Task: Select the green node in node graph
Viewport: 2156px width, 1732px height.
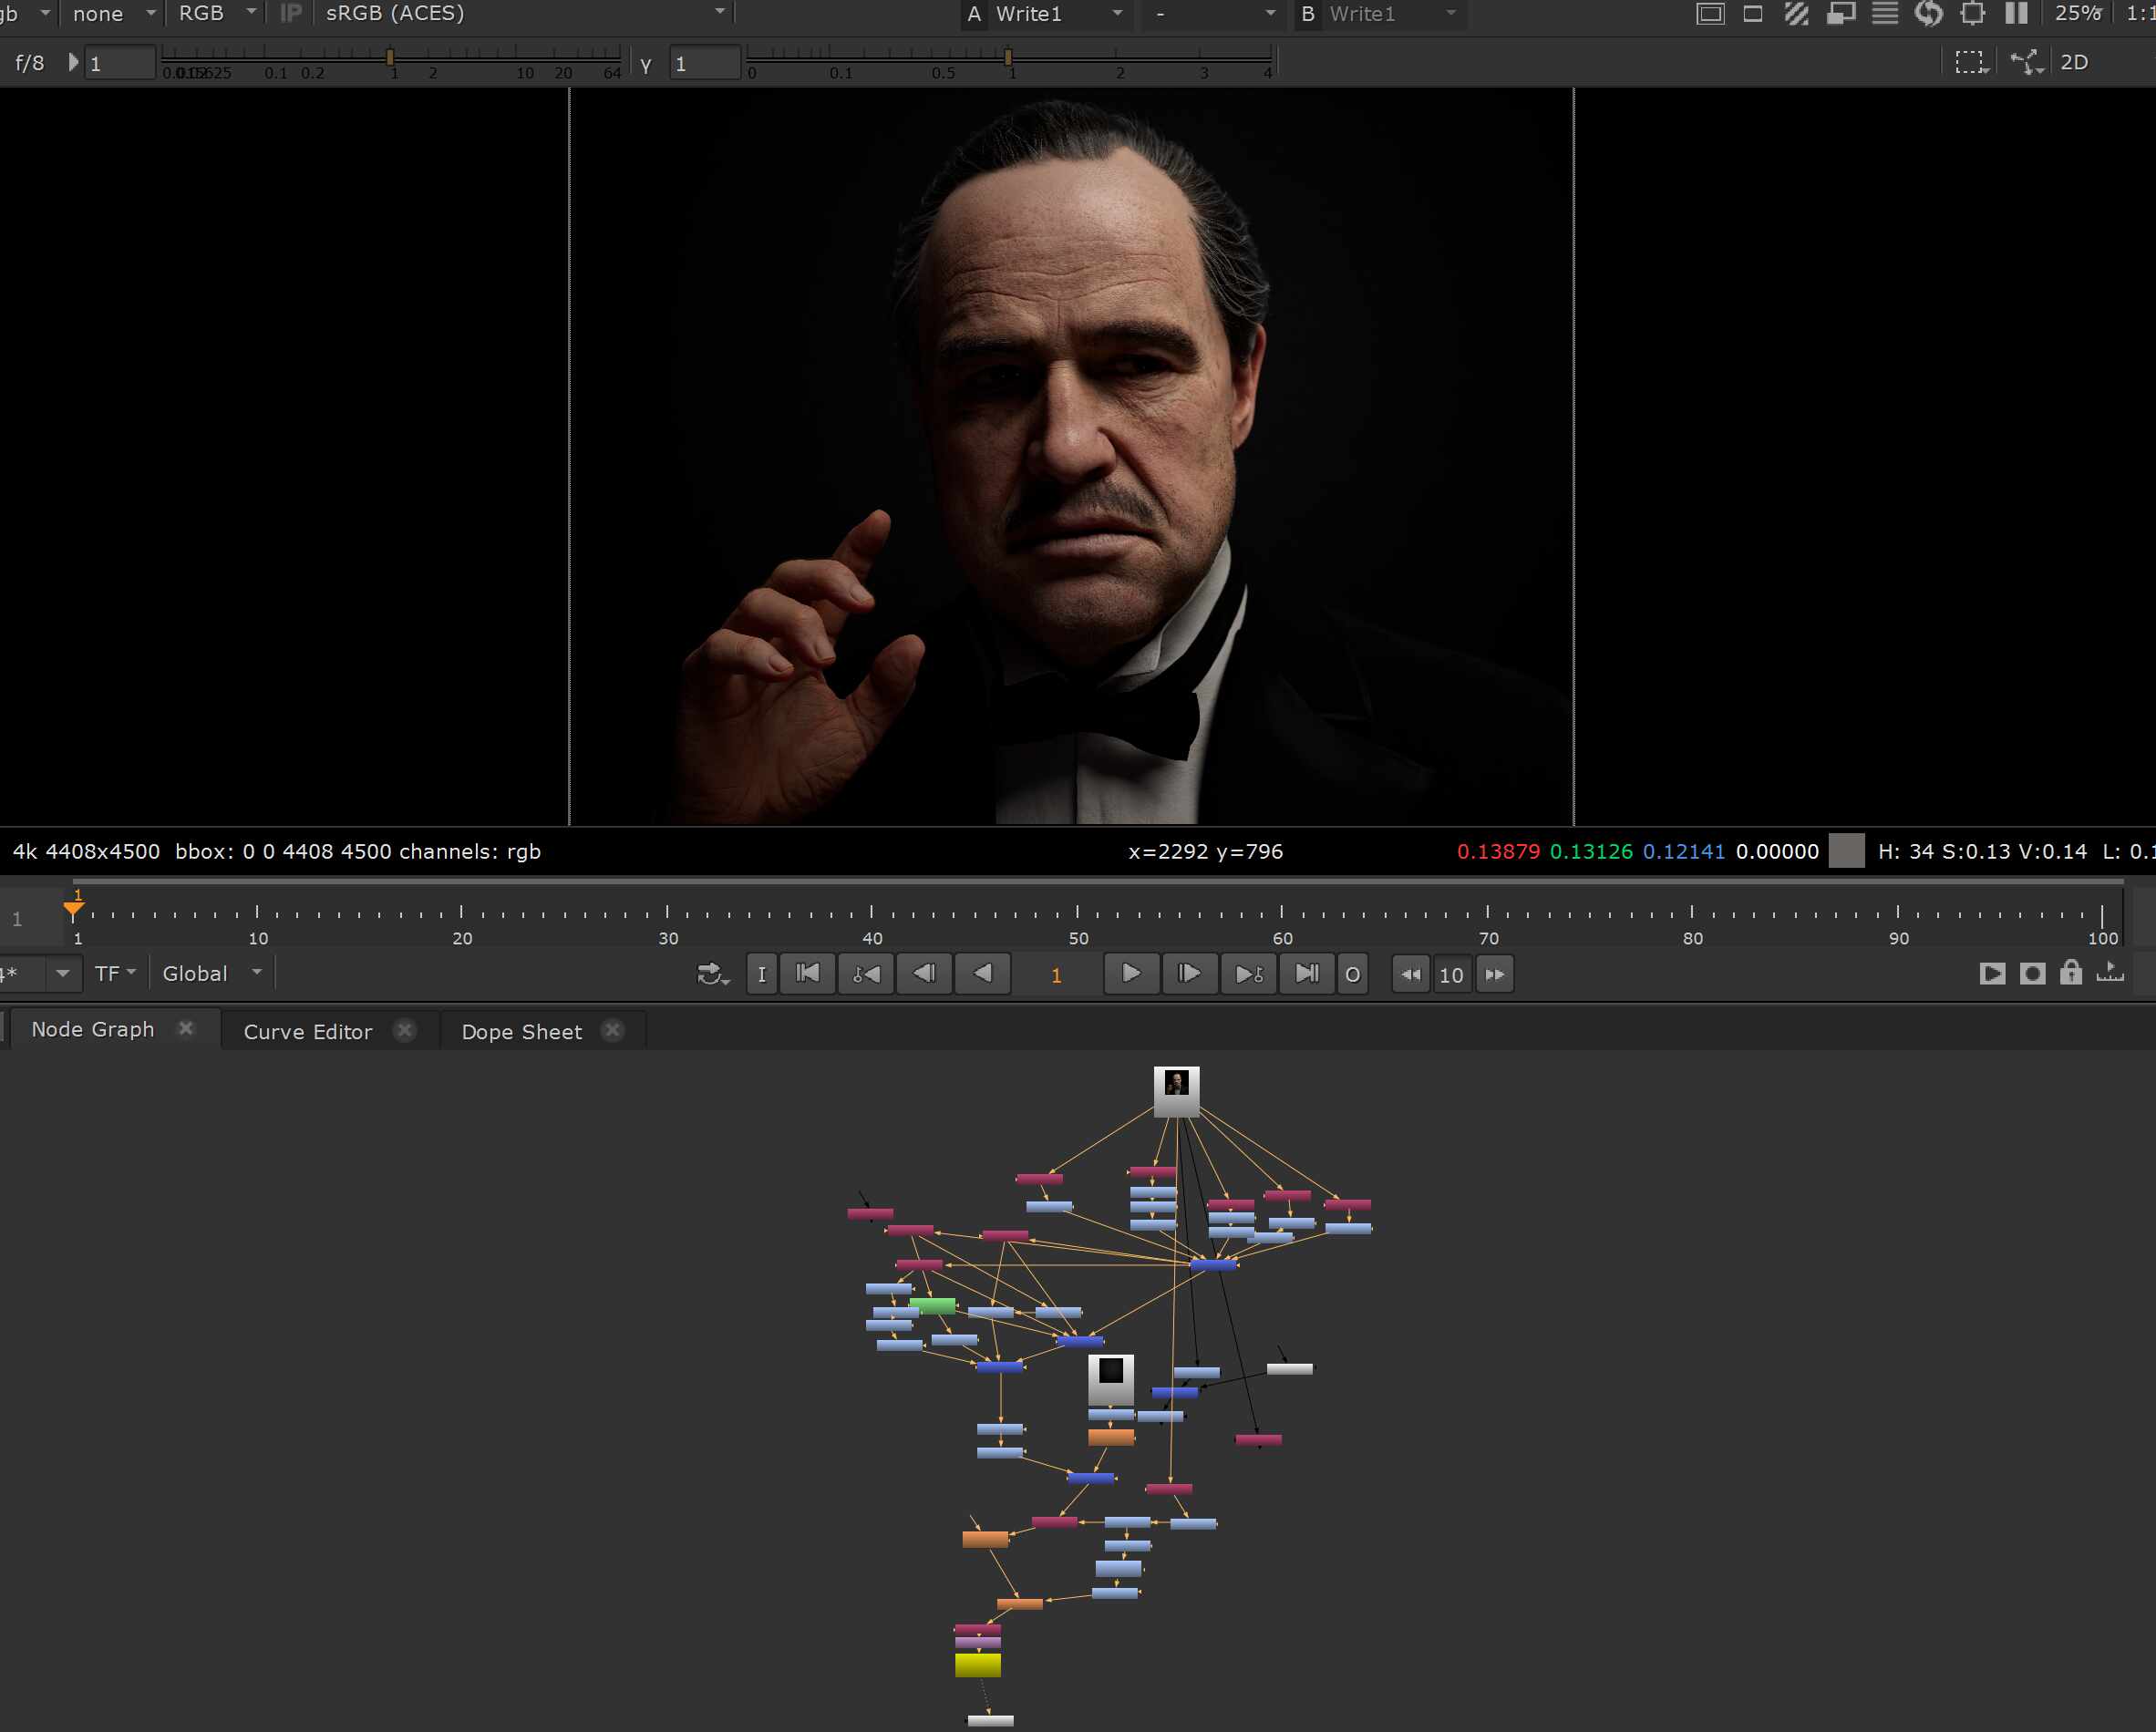Action: (x=932, y=1306)
